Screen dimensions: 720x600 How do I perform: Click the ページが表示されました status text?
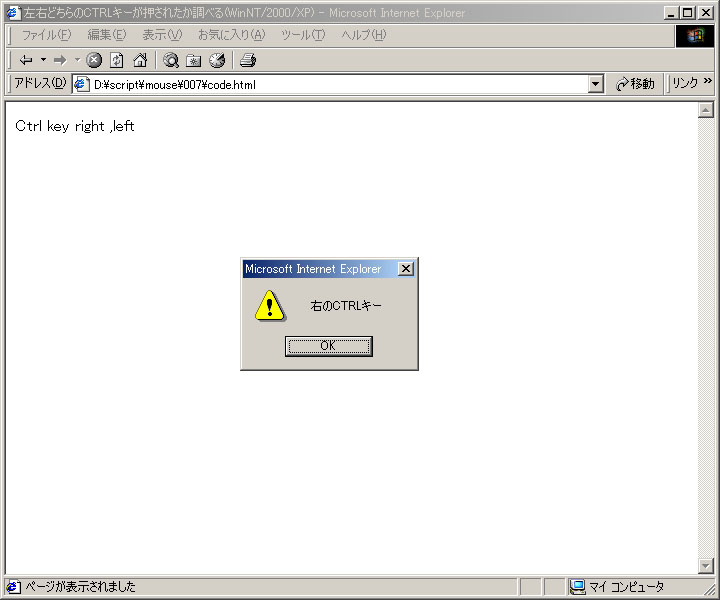(x=80, y=587)
